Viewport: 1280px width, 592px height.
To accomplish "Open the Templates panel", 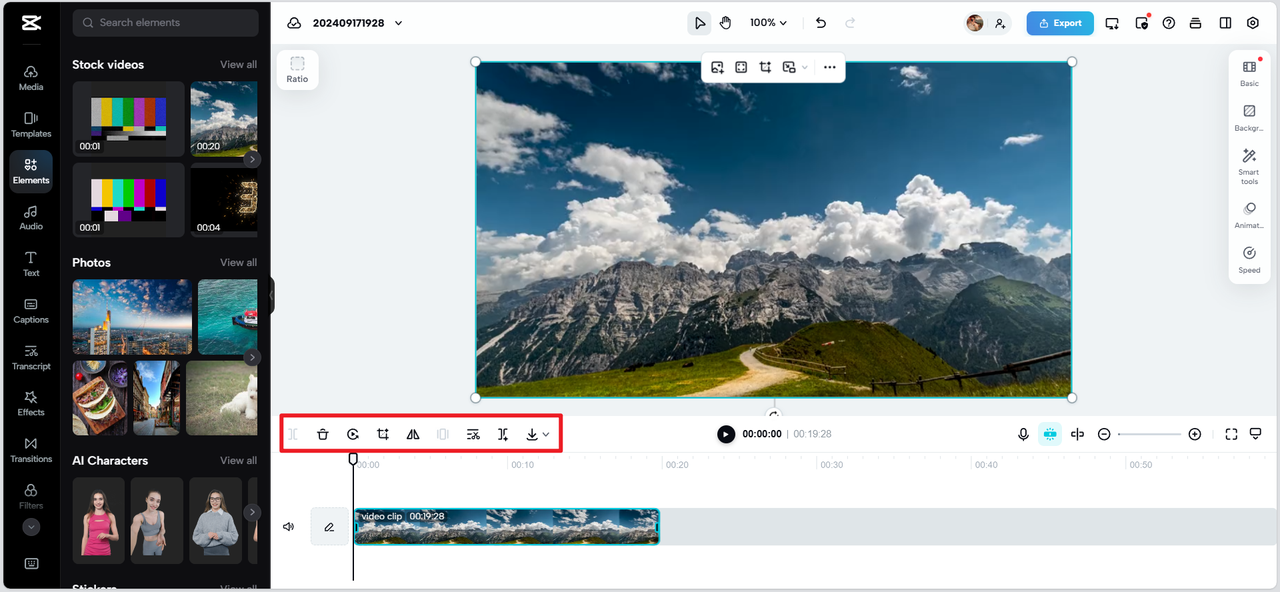I will tap(31, 124).
